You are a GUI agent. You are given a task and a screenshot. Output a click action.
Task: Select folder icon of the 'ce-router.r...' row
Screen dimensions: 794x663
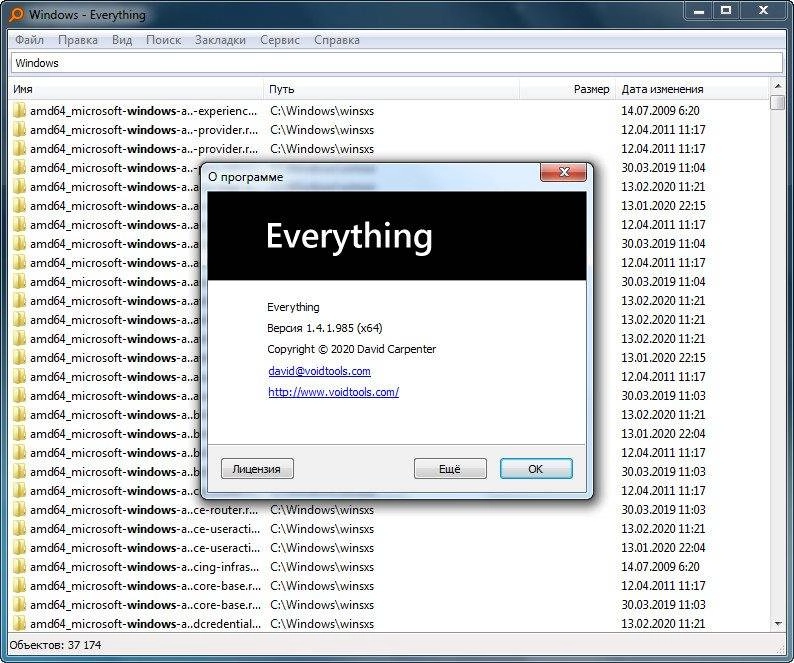(19, 510)
